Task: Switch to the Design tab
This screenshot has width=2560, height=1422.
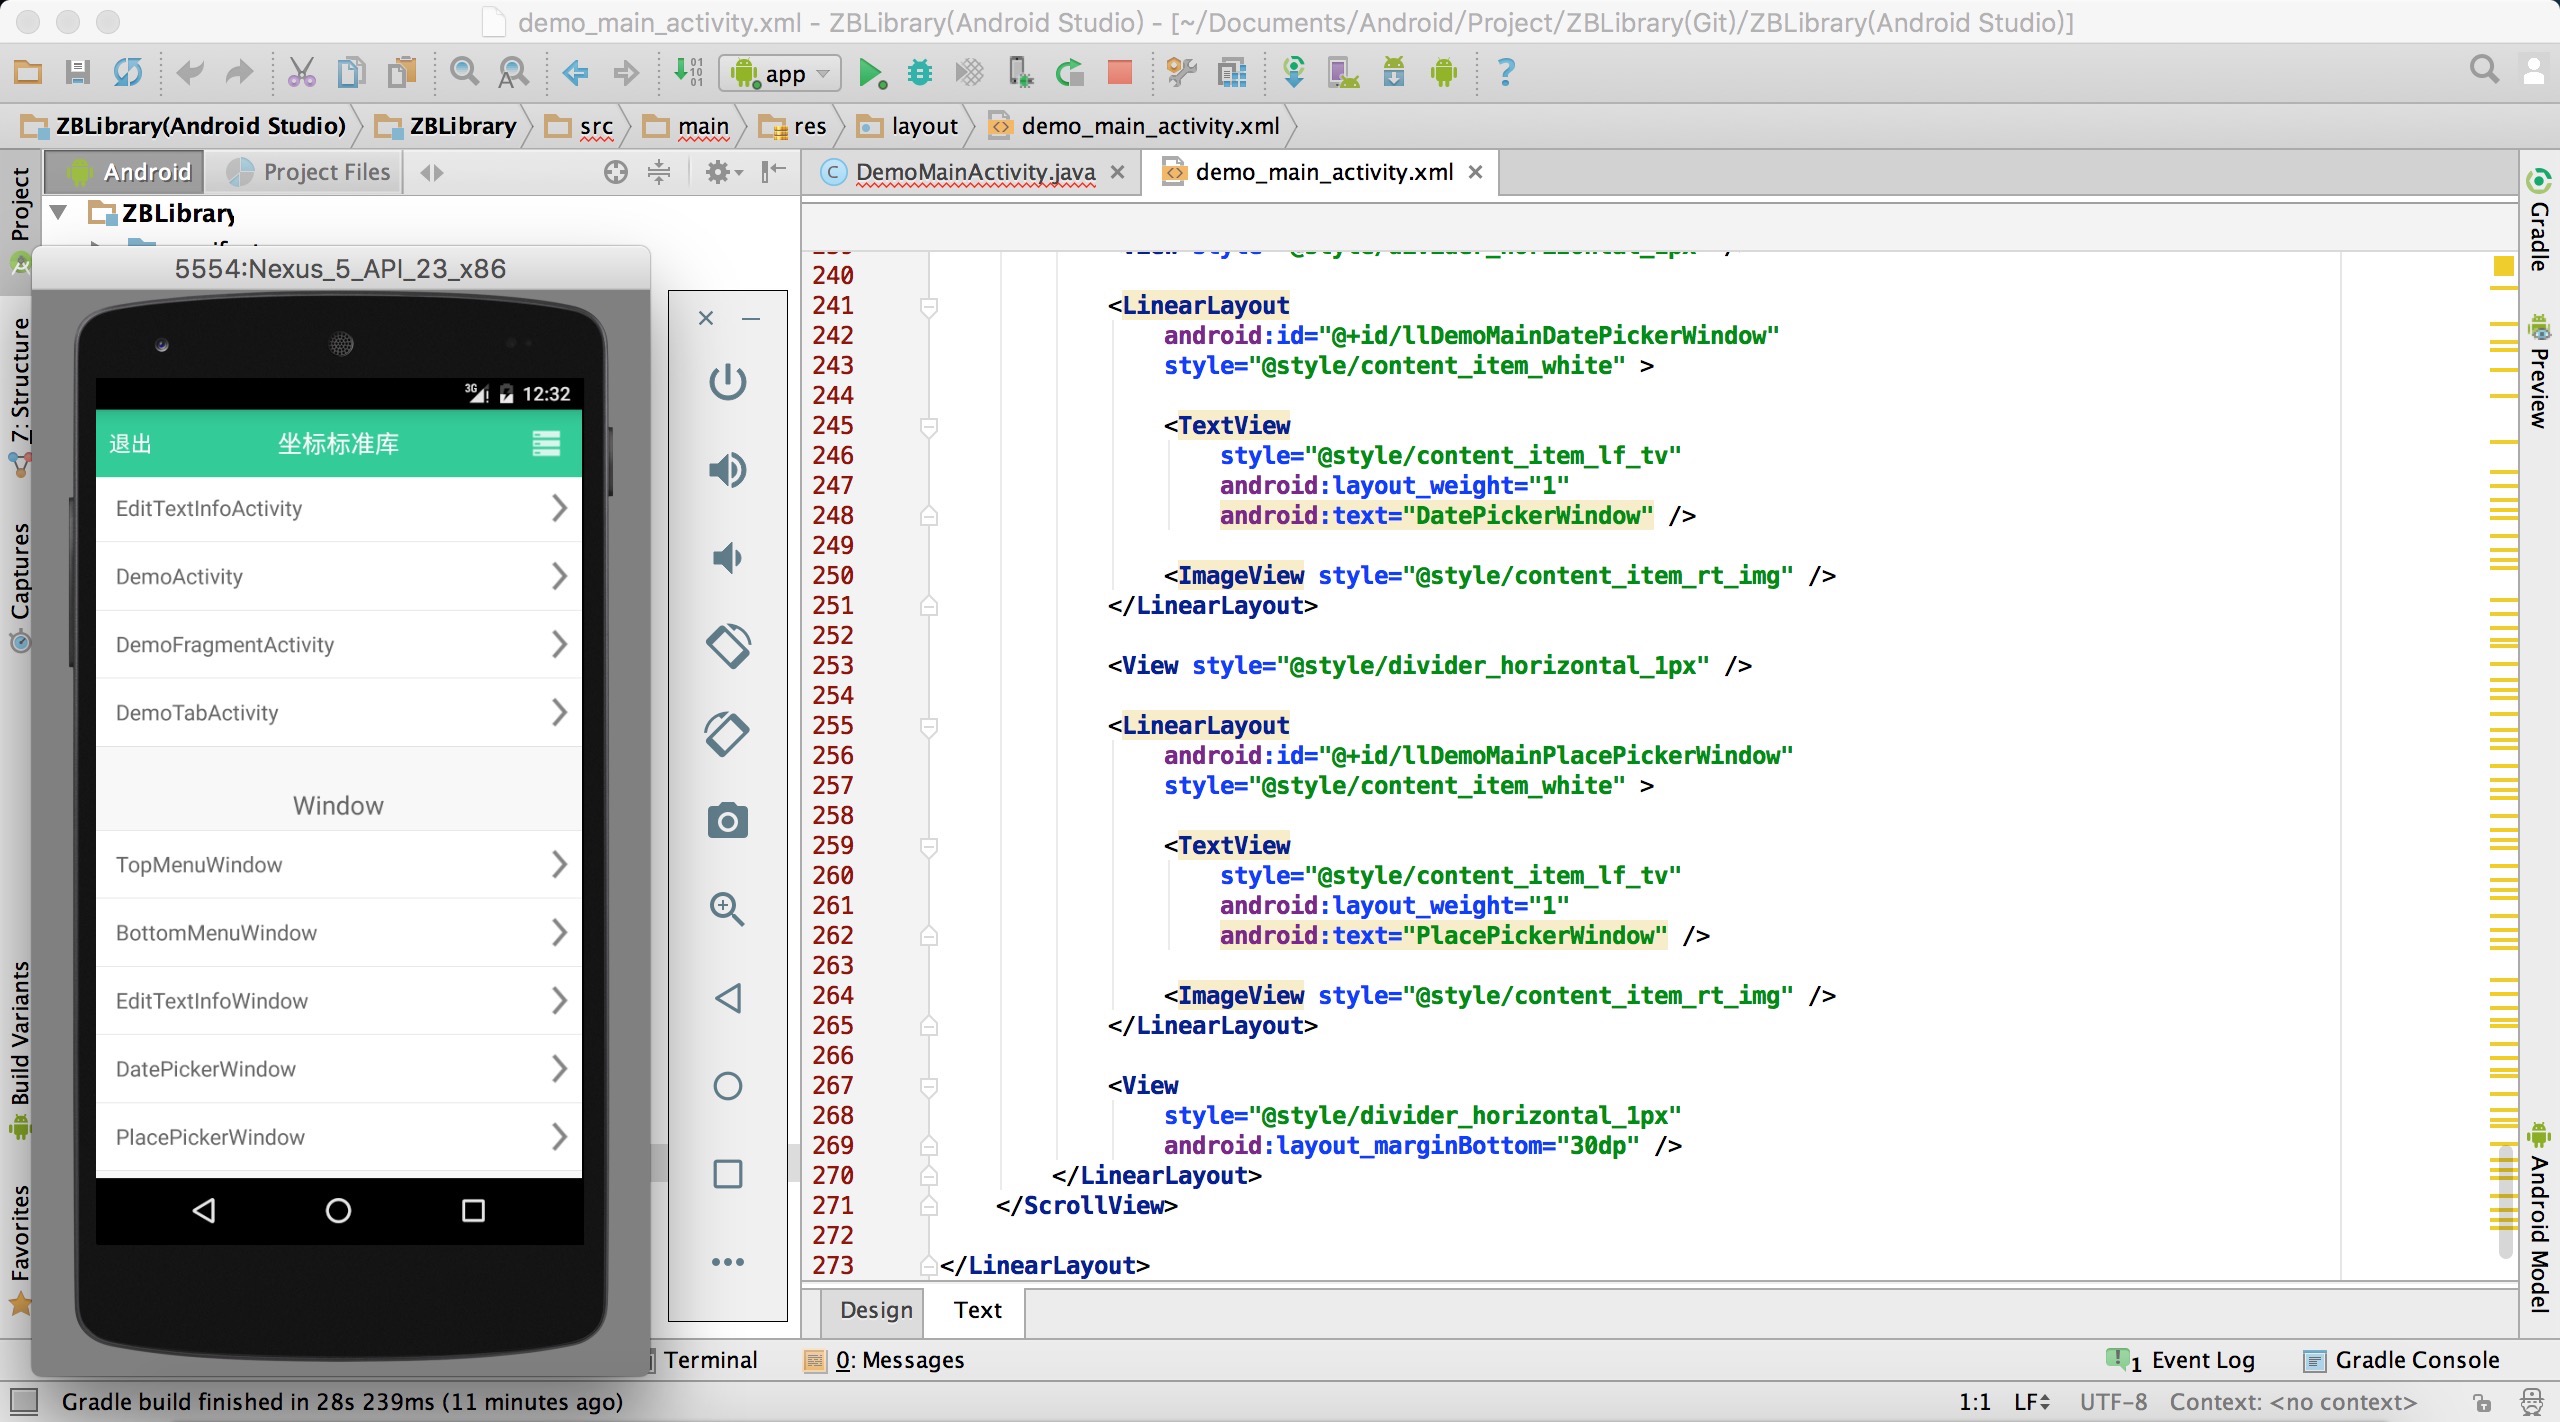Action: (x=874, y=1310)
